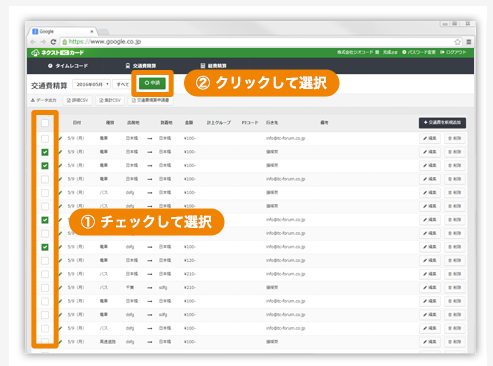Open the 交通費精算 tab

(141, 66)
